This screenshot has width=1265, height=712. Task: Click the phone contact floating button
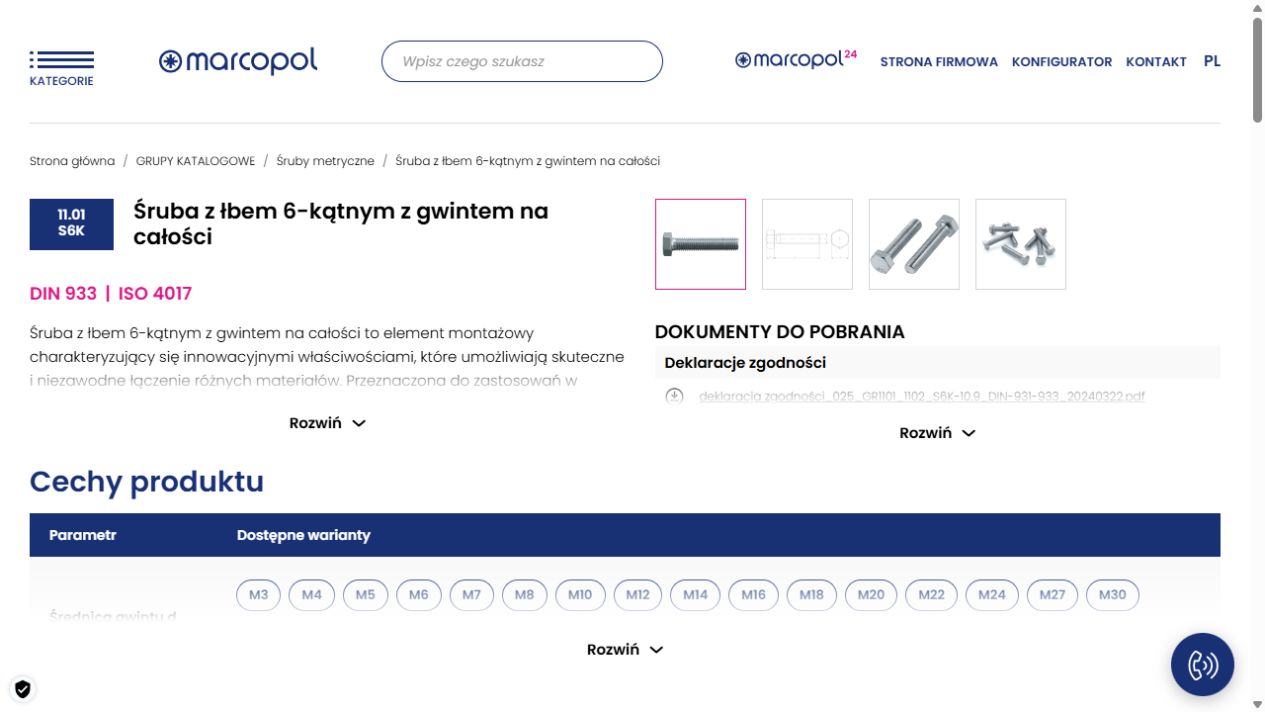[x=1202, y=665]
